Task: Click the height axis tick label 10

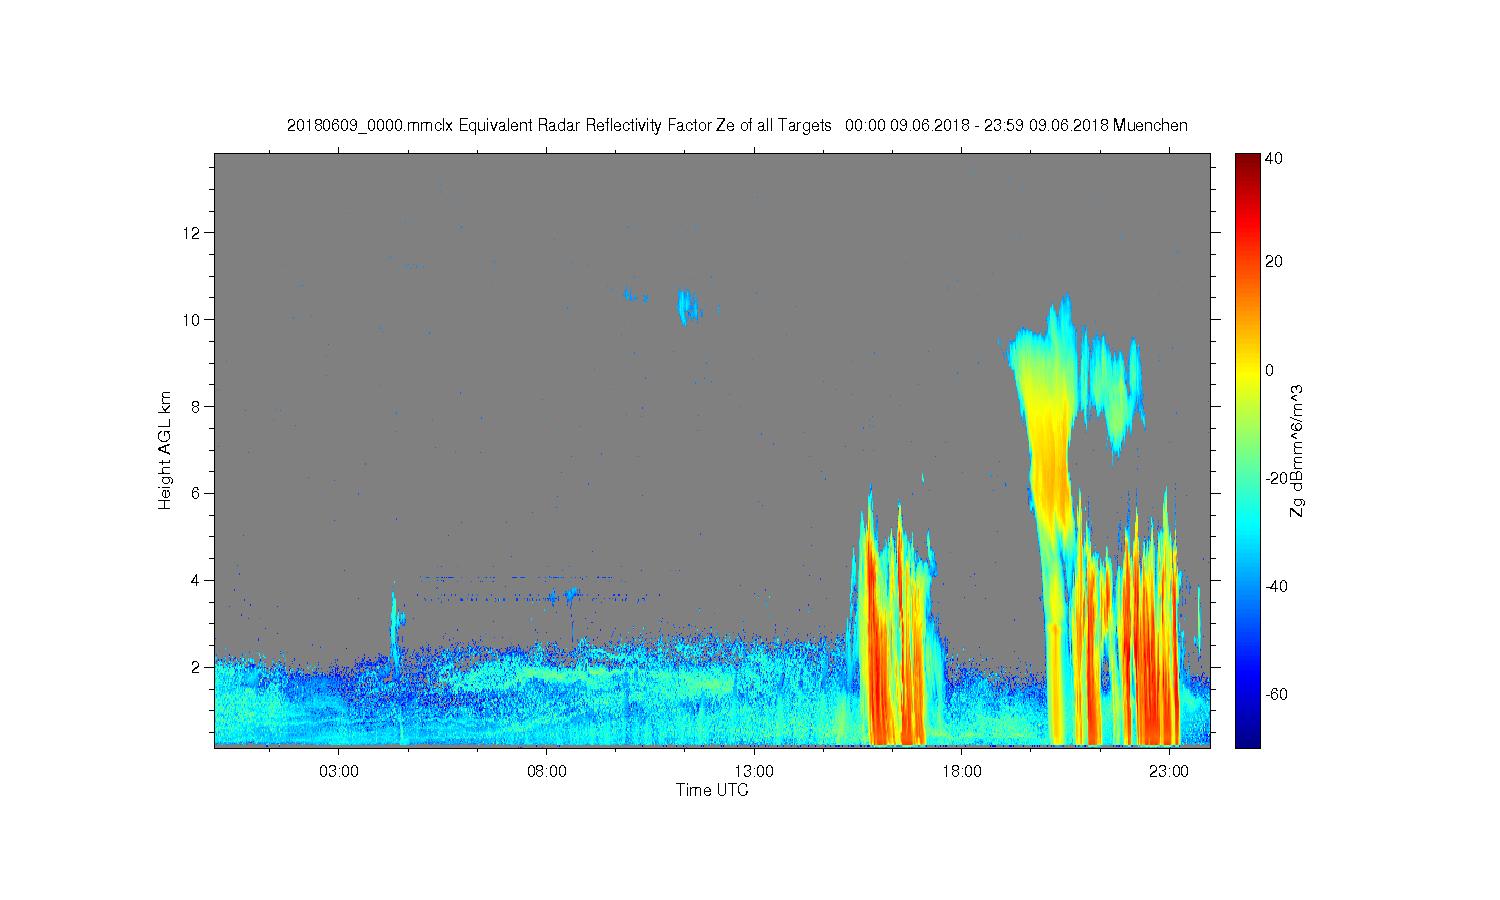Action: click(194, 320)
